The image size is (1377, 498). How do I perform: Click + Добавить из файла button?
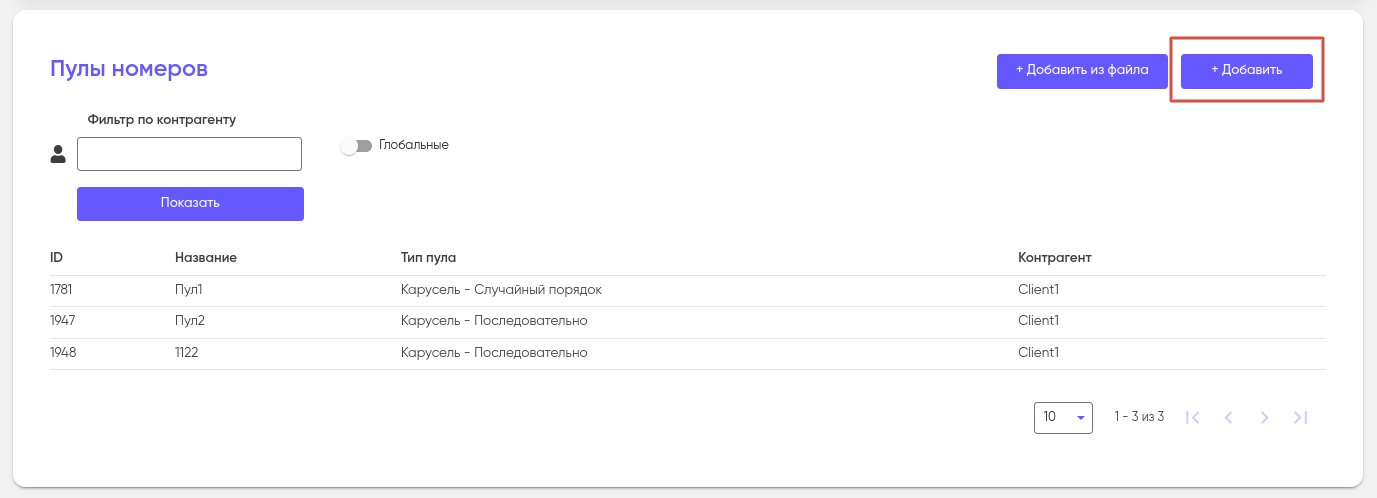coord(1082,71)
